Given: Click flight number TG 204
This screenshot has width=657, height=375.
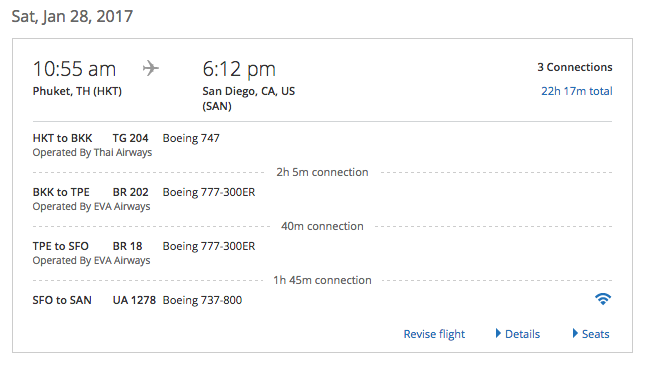Looking at the screenshot, I should click(x=130, y=138).
